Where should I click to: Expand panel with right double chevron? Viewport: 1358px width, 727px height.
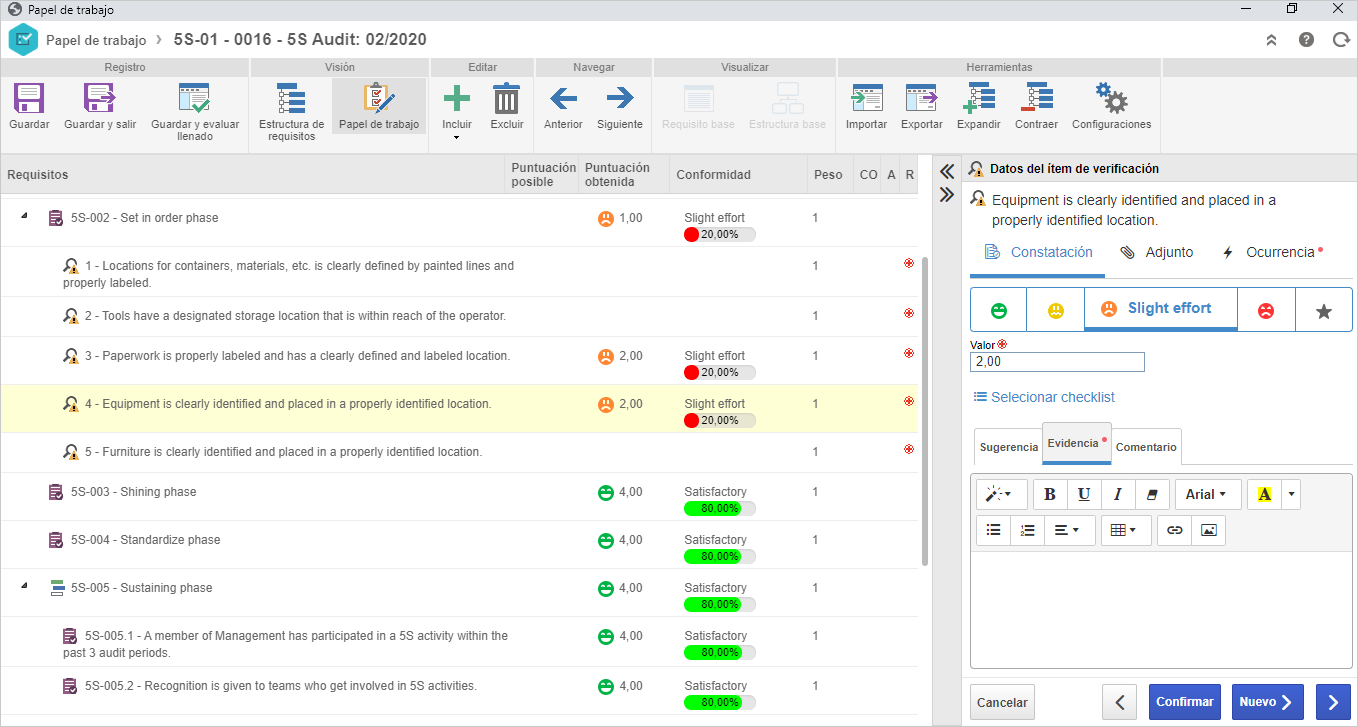[x=946, y=194]
